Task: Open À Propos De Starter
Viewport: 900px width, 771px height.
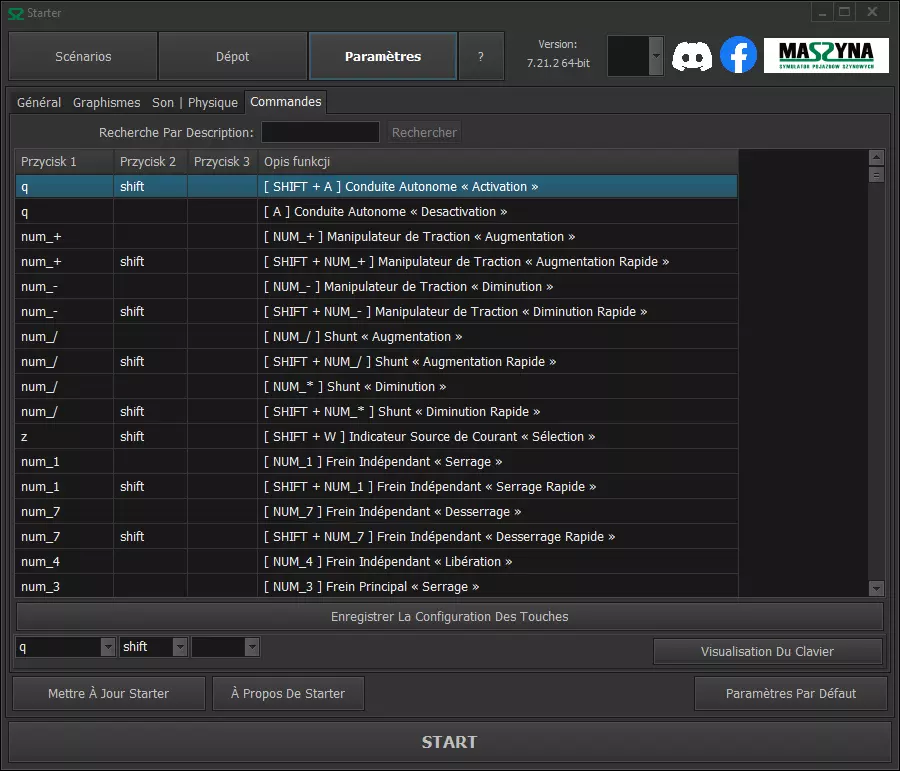Action: 288,693
